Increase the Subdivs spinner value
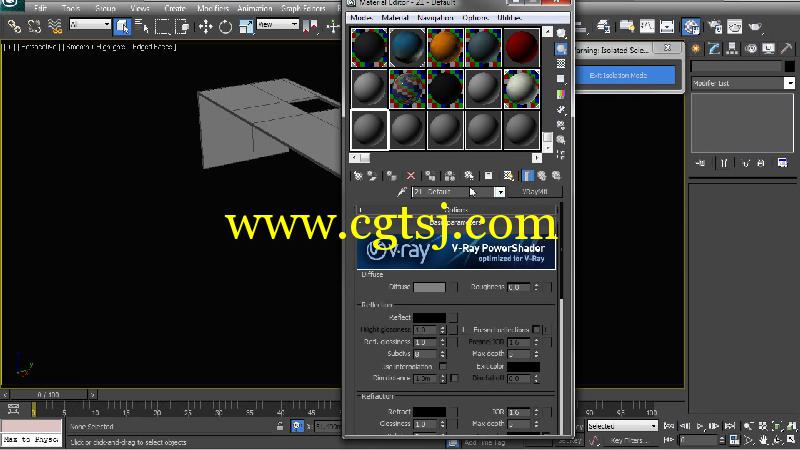 442,351
